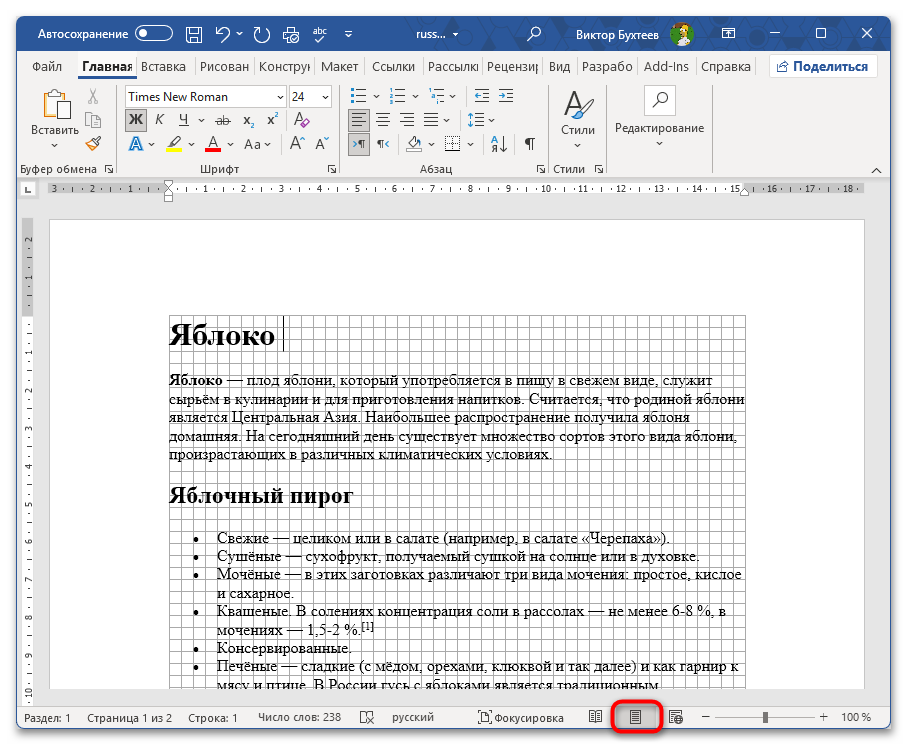Screen dimensions: 907x745
Task: Switch to Read Mode view icon
Action: pos(595,717)
